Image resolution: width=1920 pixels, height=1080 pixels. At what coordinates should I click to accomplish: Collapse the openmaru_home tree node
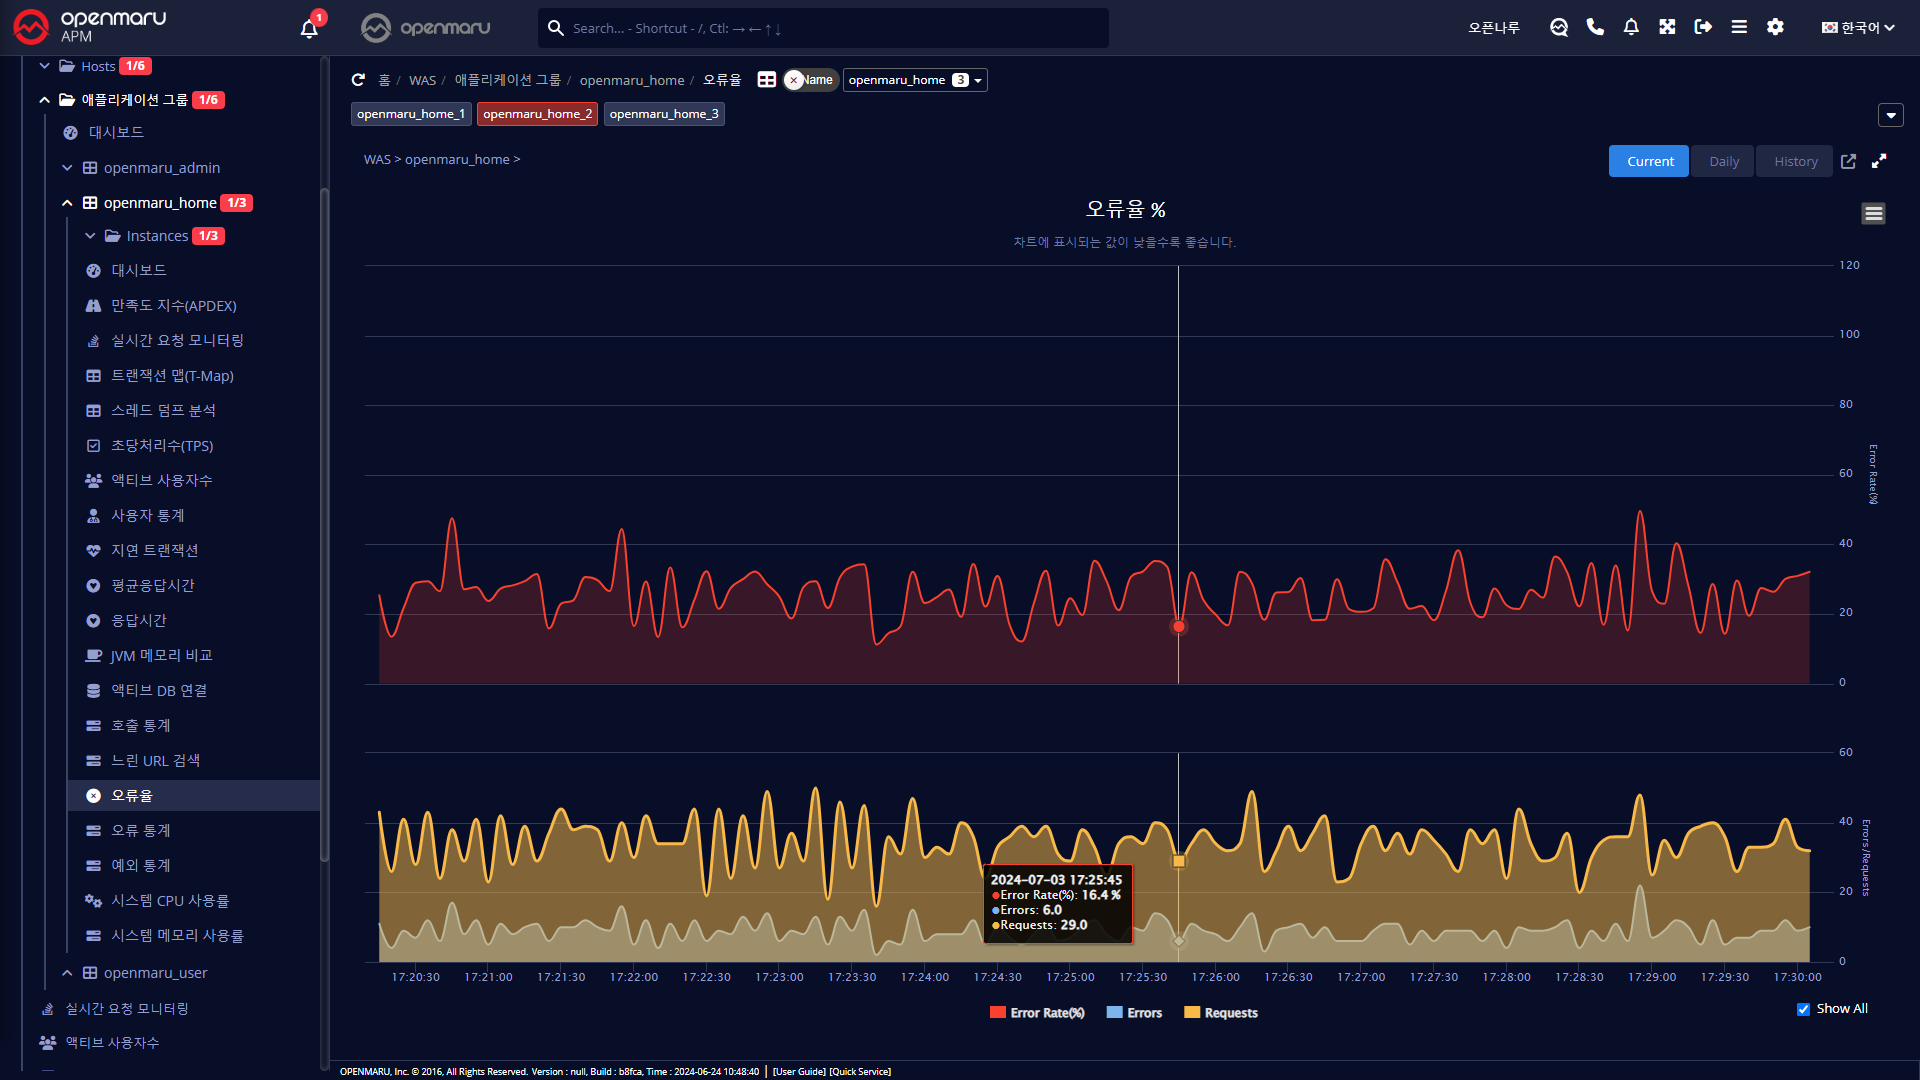click(x=67, y=203)
